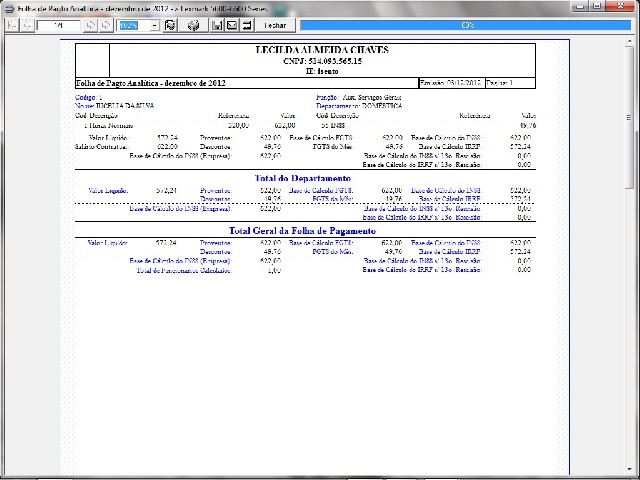Viewport: 640px width, 480px height.
Task: Click the INSS value 49,76 in header row
Action: coord(528,126)
